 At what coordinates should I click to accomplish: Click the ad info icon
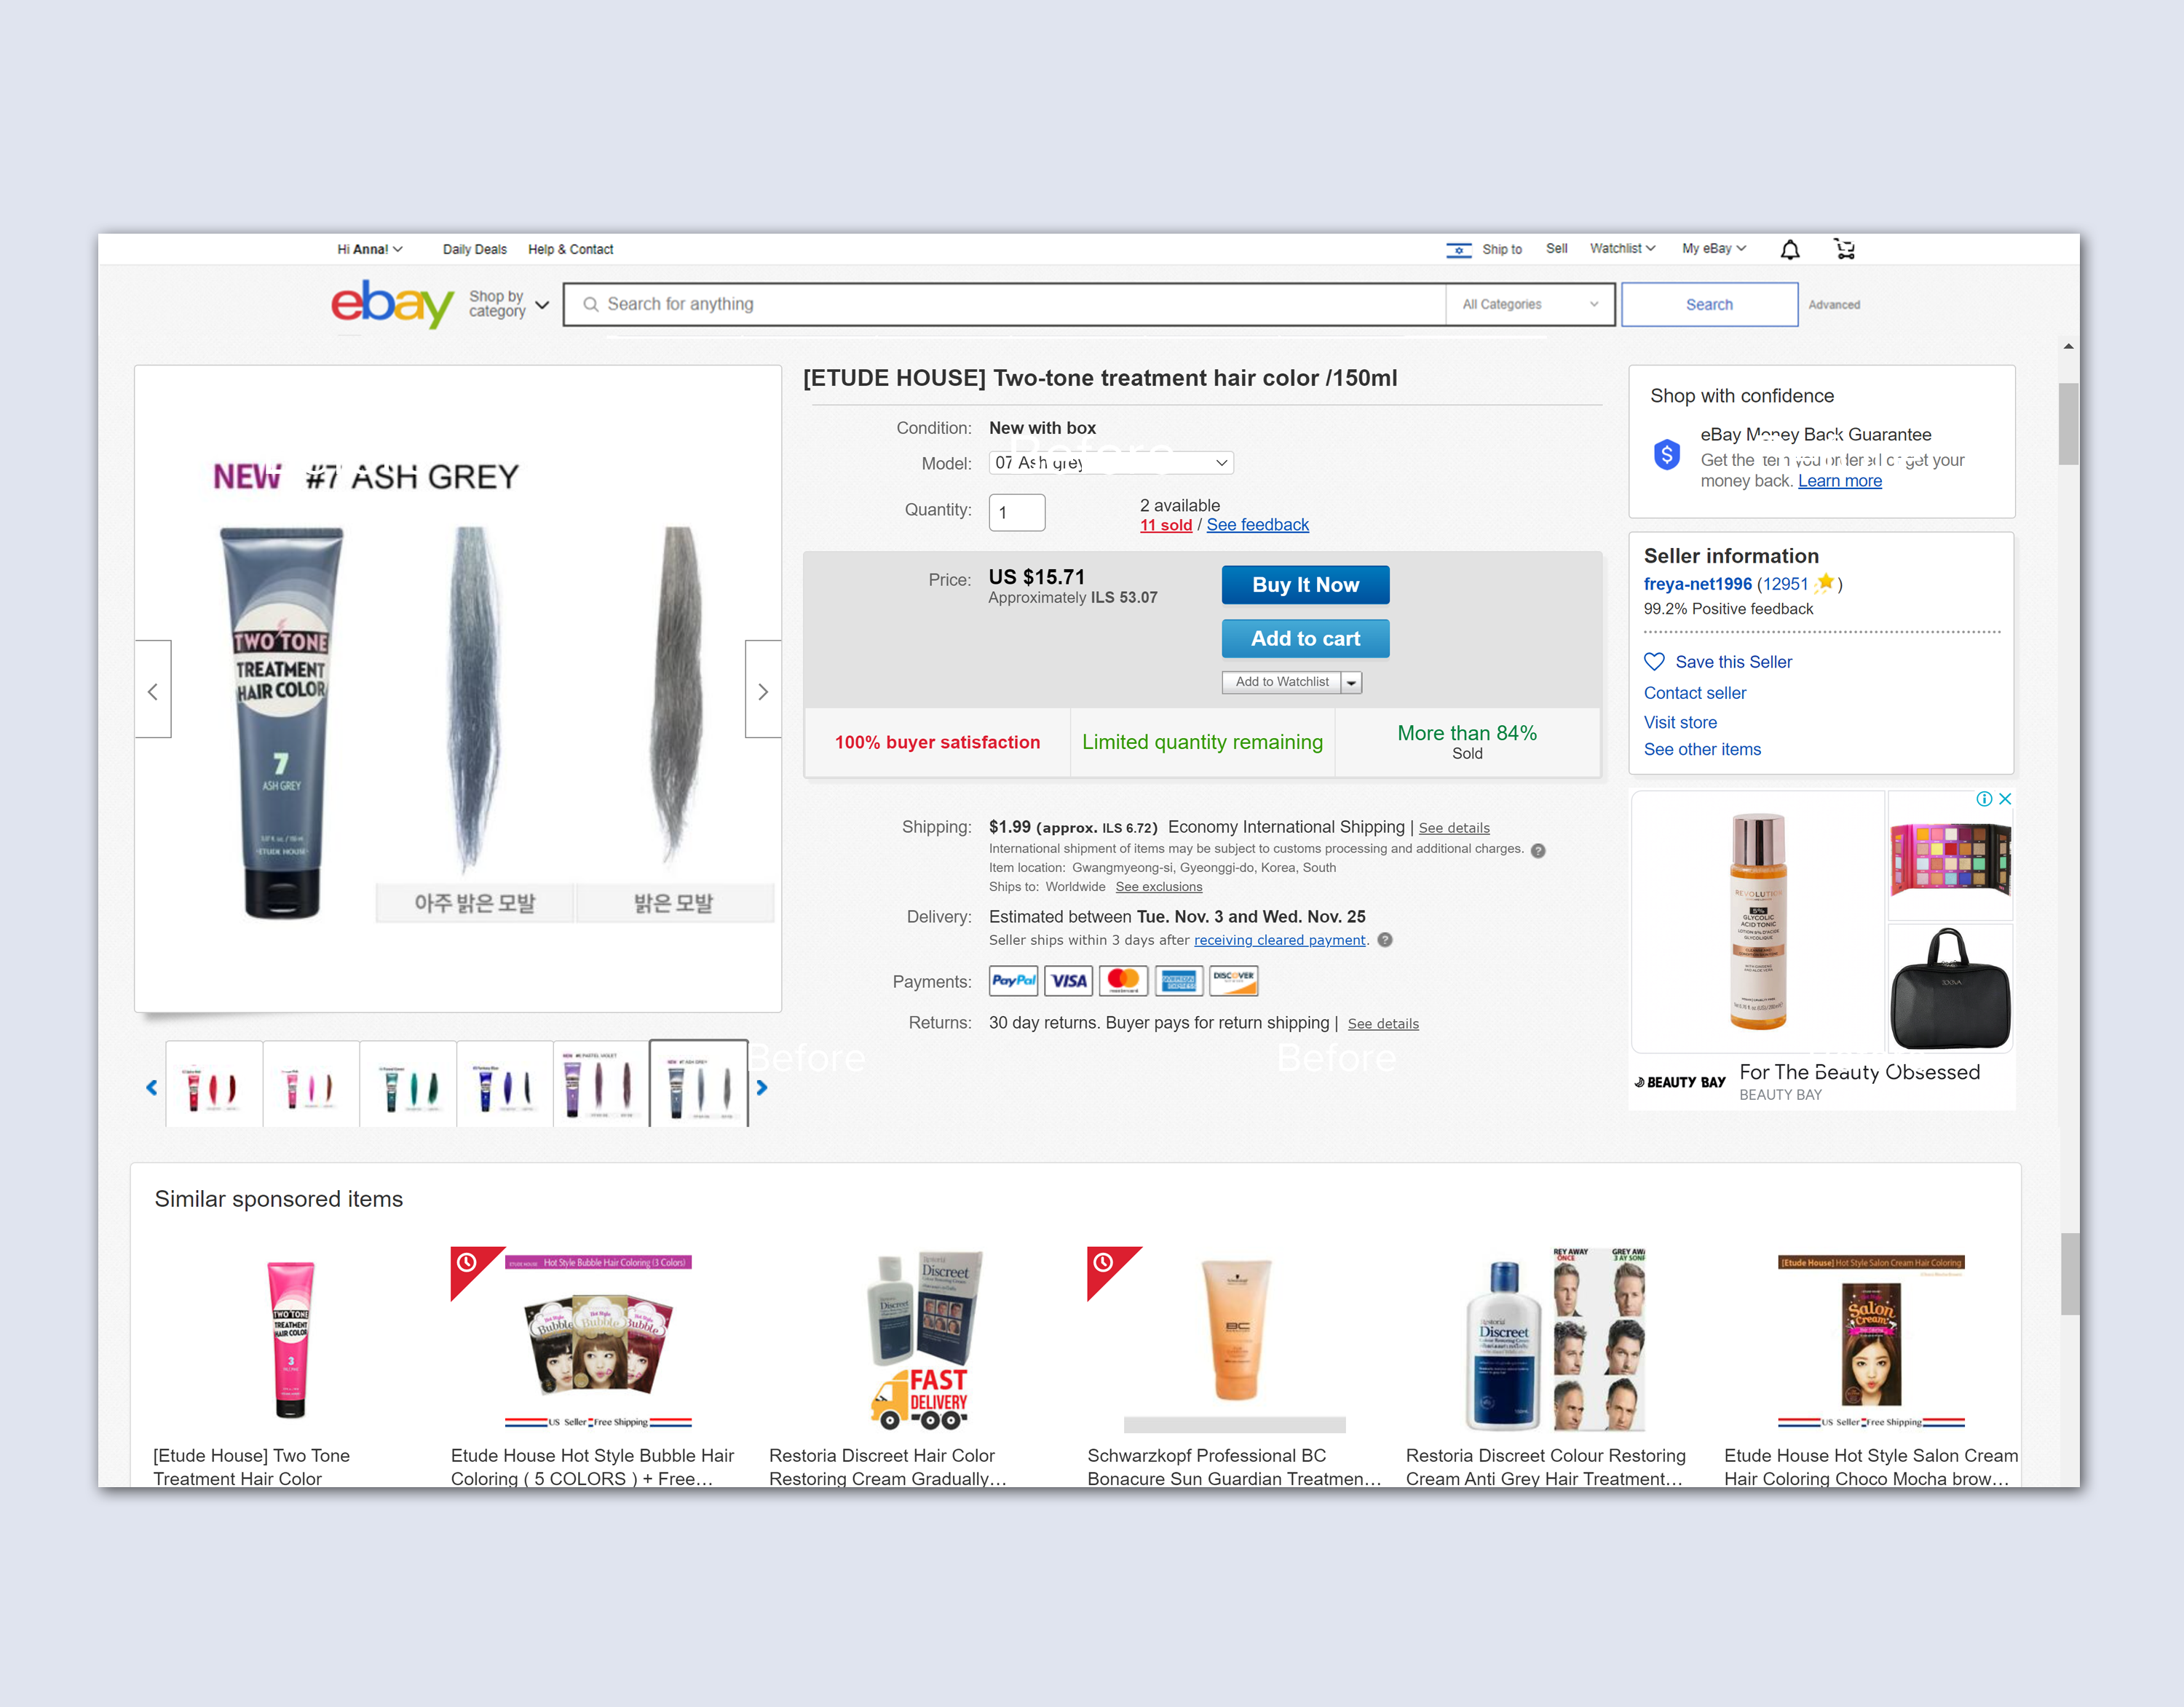[1984, 799]
